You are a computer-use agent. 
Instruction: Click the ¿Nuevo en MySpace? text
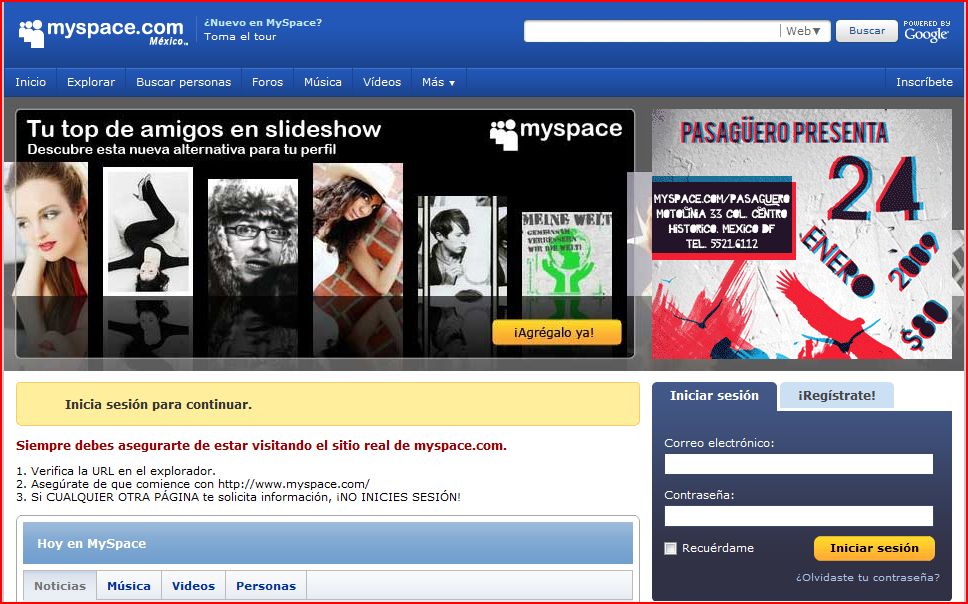263,23
